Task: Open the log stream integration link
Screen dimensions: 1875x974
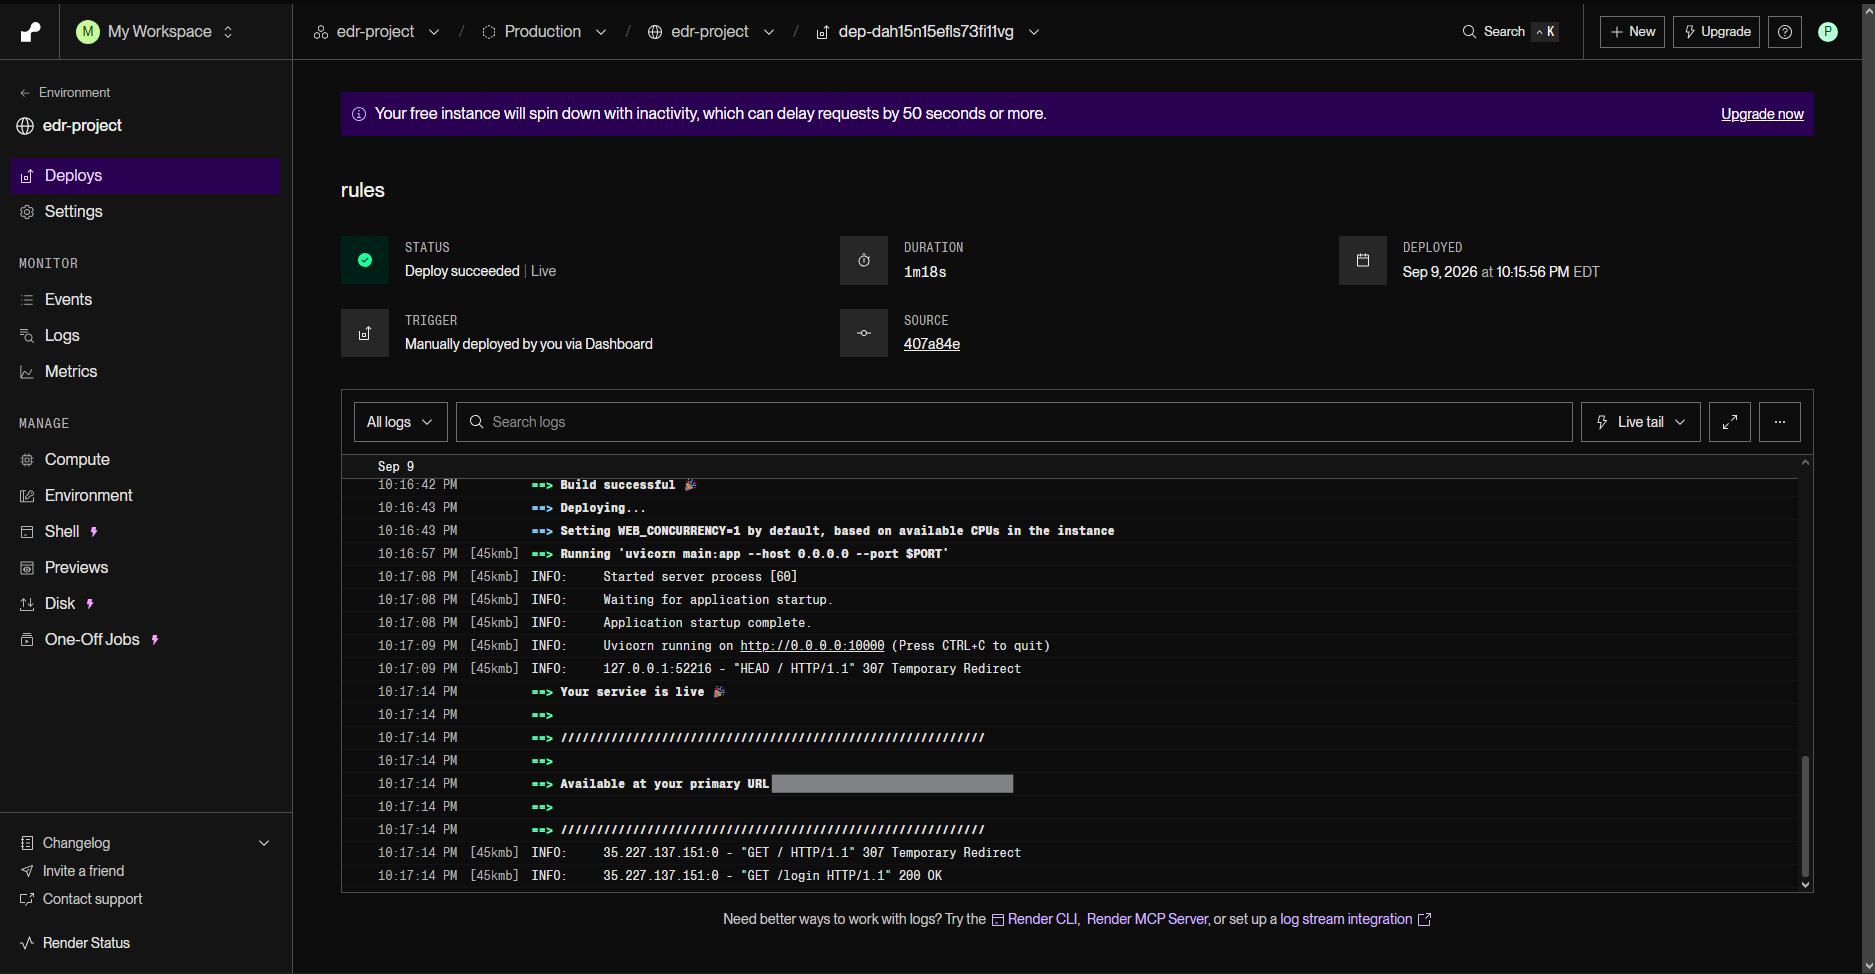Action: coord(1356,919)
